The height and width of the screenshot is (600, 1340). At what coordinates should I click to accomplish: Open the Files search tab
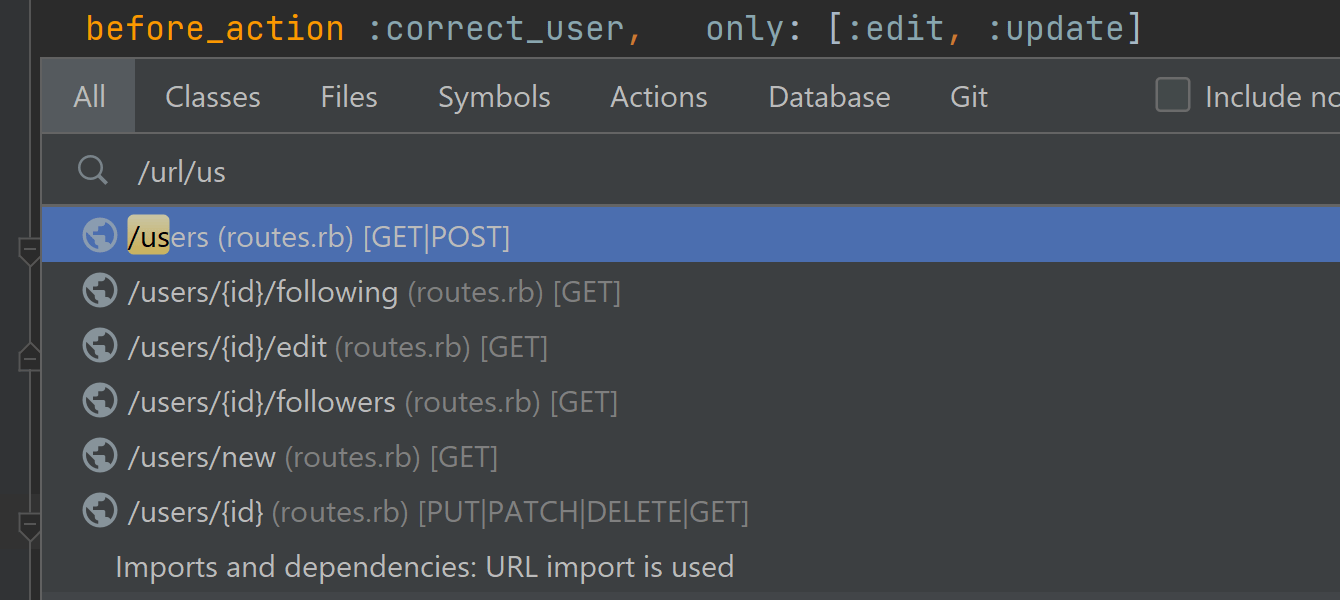point(349,97)
